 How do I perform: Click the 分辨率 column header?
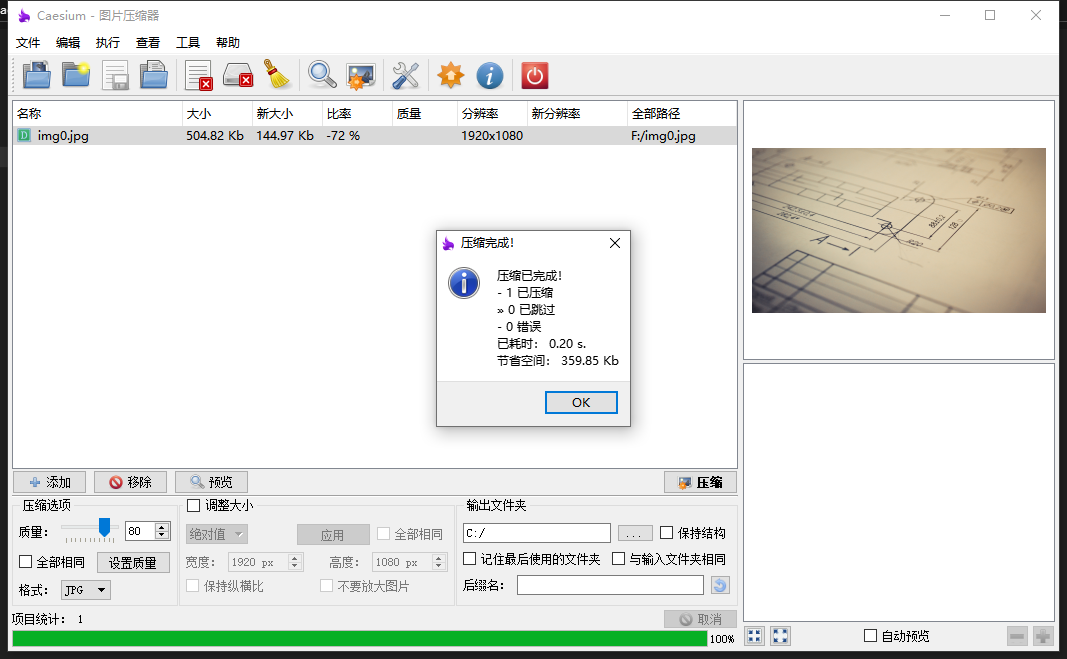[492, 114]
